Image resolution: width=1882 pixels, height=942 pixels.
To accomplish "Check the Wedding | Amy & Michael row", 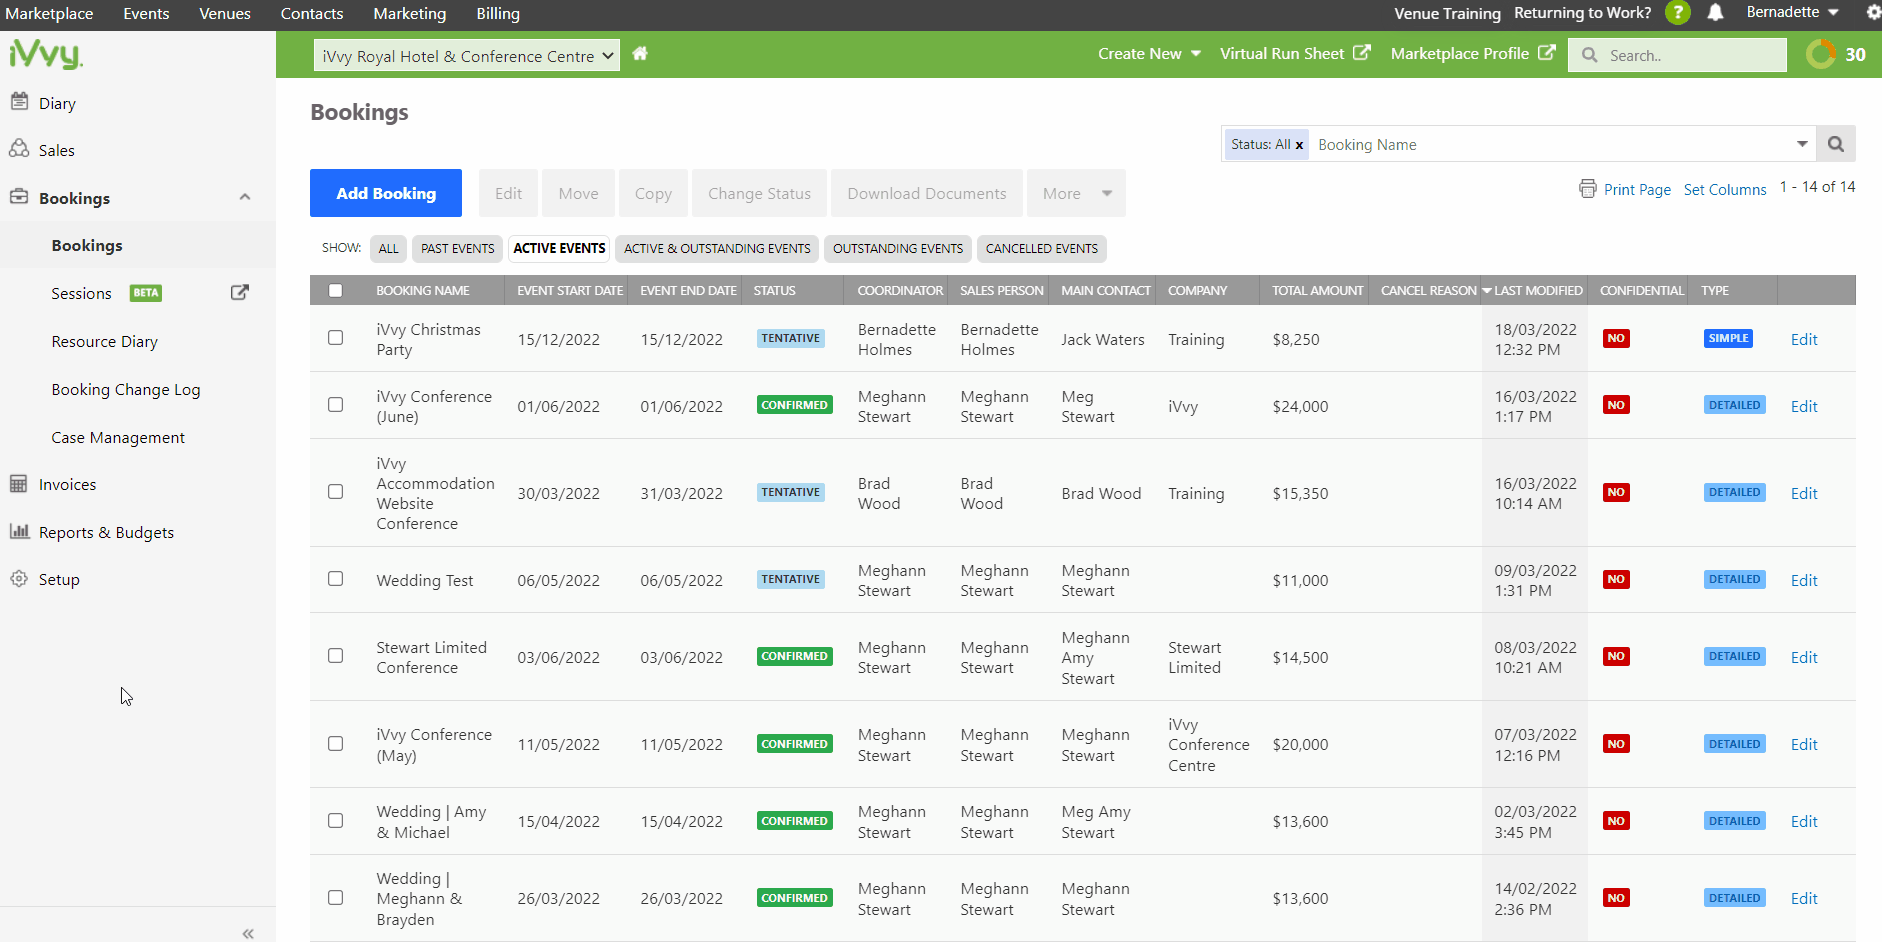I will pos(336,821).
